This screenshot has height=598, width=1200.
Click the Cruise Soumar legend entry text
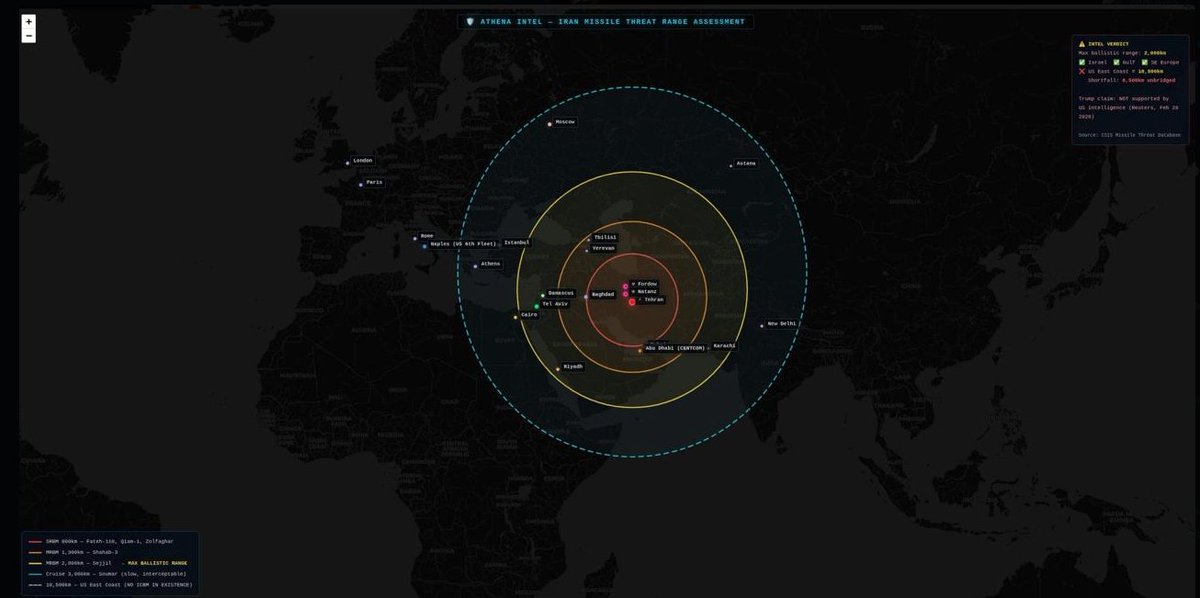(x=115, y=574)
